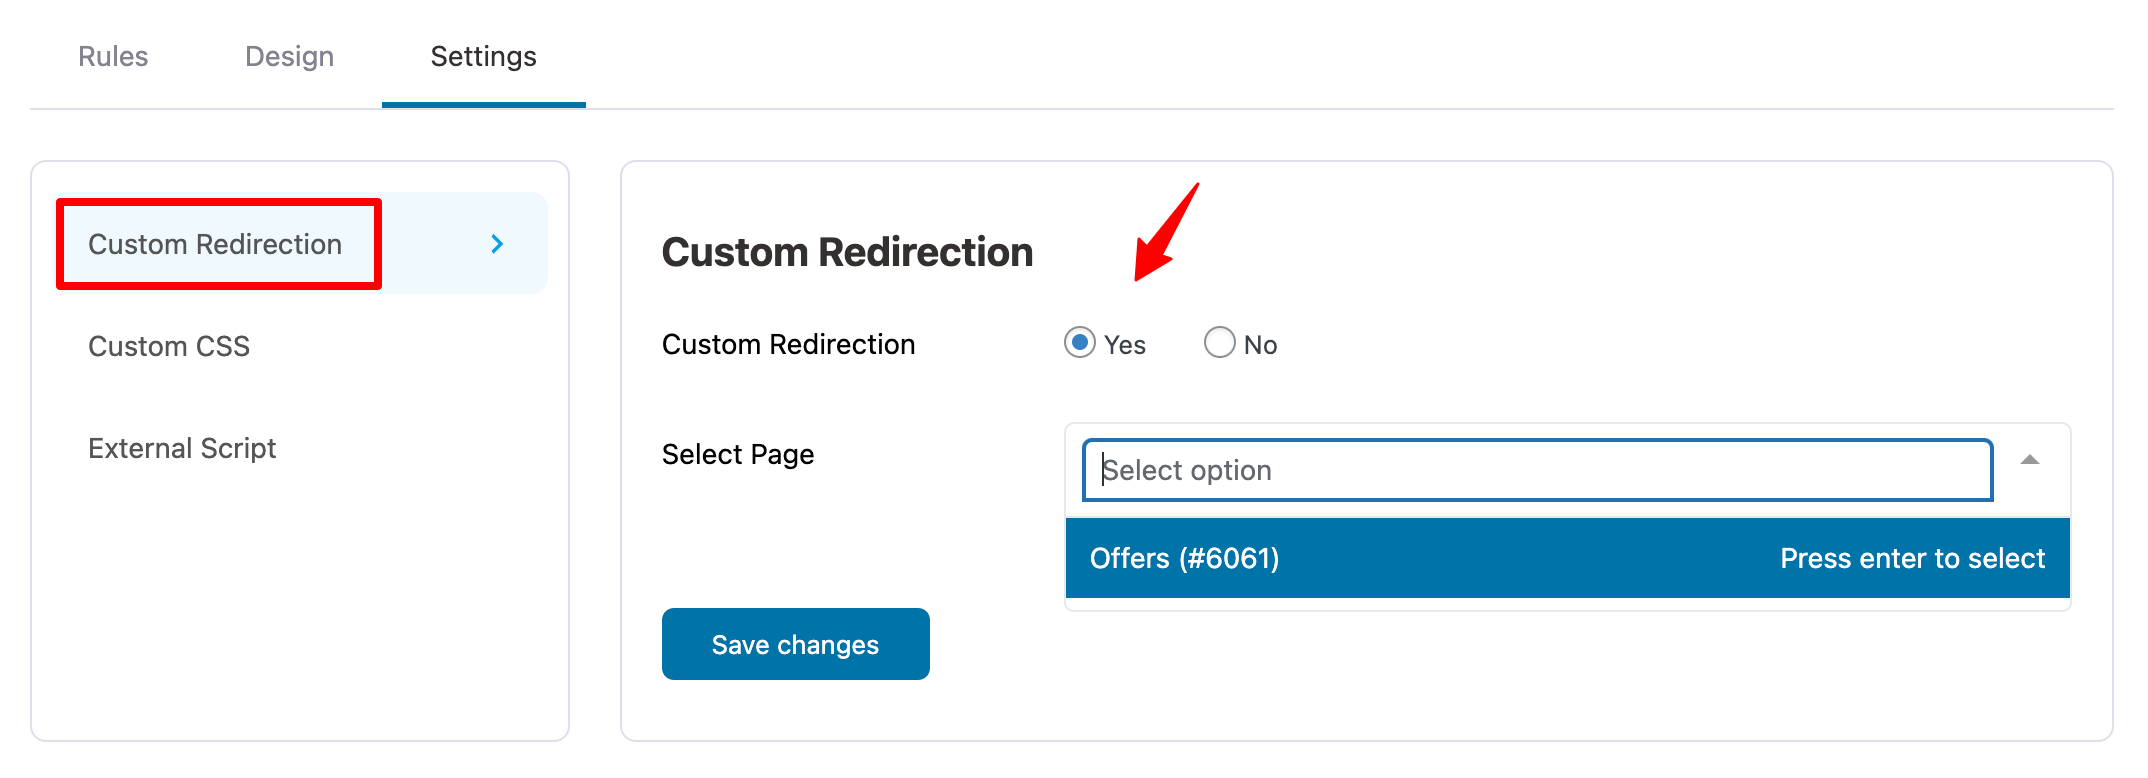This screenshot has height=778, width=2148.
Task: Click the Select Page field label
Action: 738,455
